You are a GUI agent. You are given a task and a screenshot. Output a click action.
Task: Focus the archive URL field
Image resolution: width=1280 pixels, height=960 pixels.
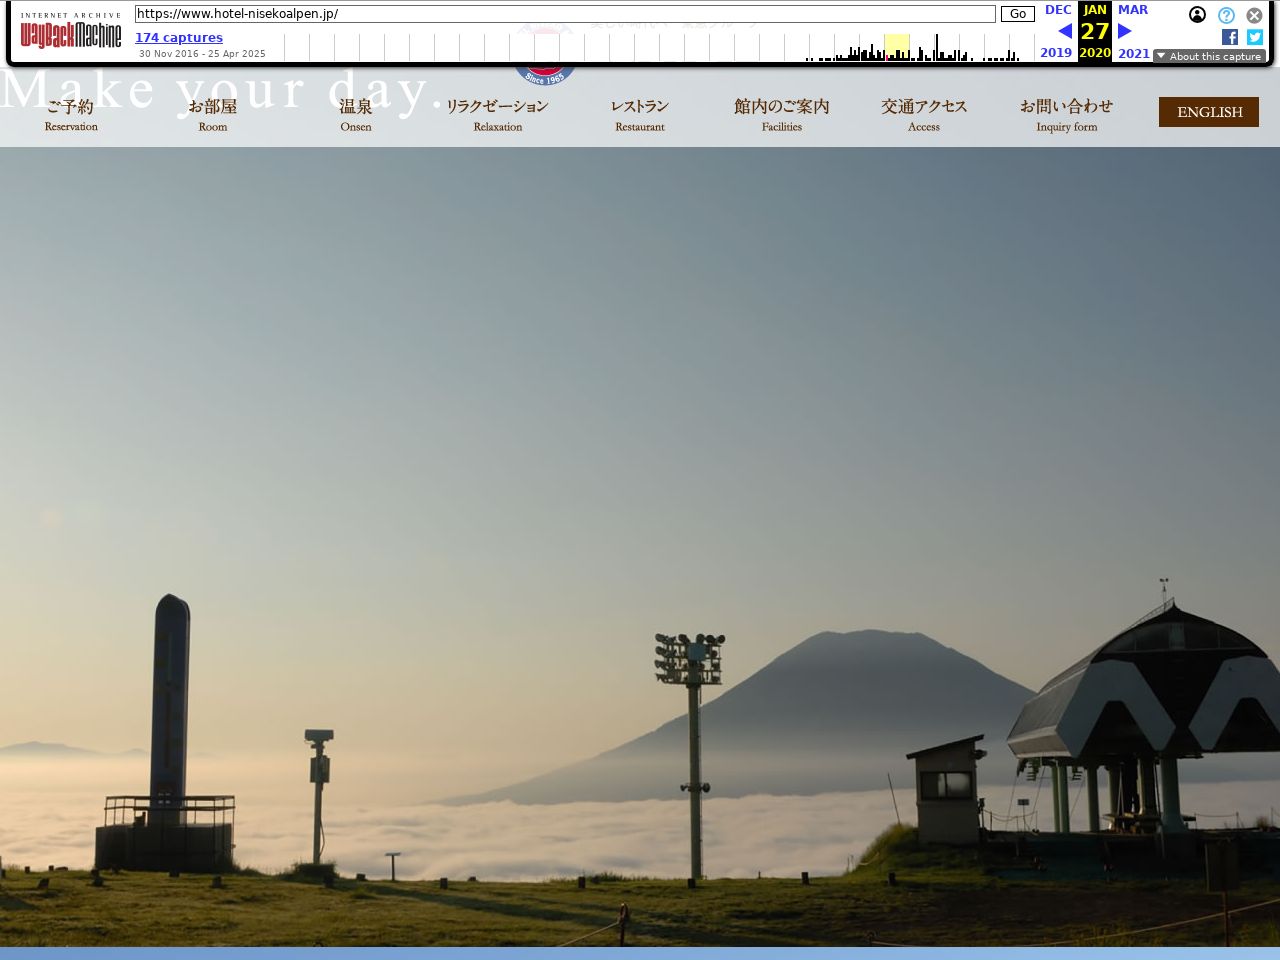565,14
